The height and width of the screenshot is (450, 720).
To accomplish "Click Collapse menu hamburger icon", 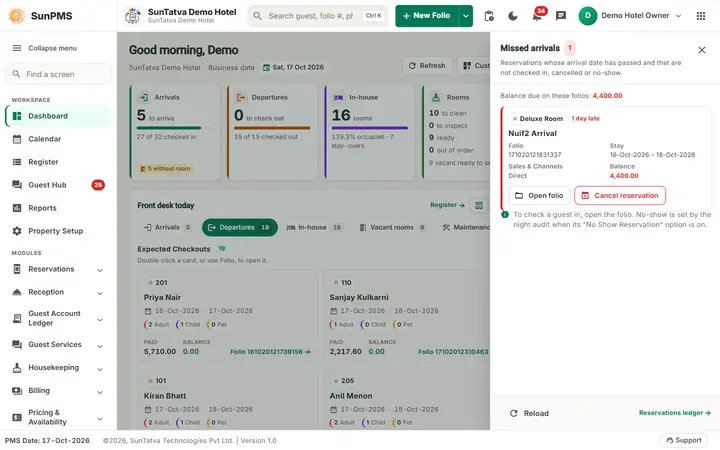I will click(x=17, y=48).
